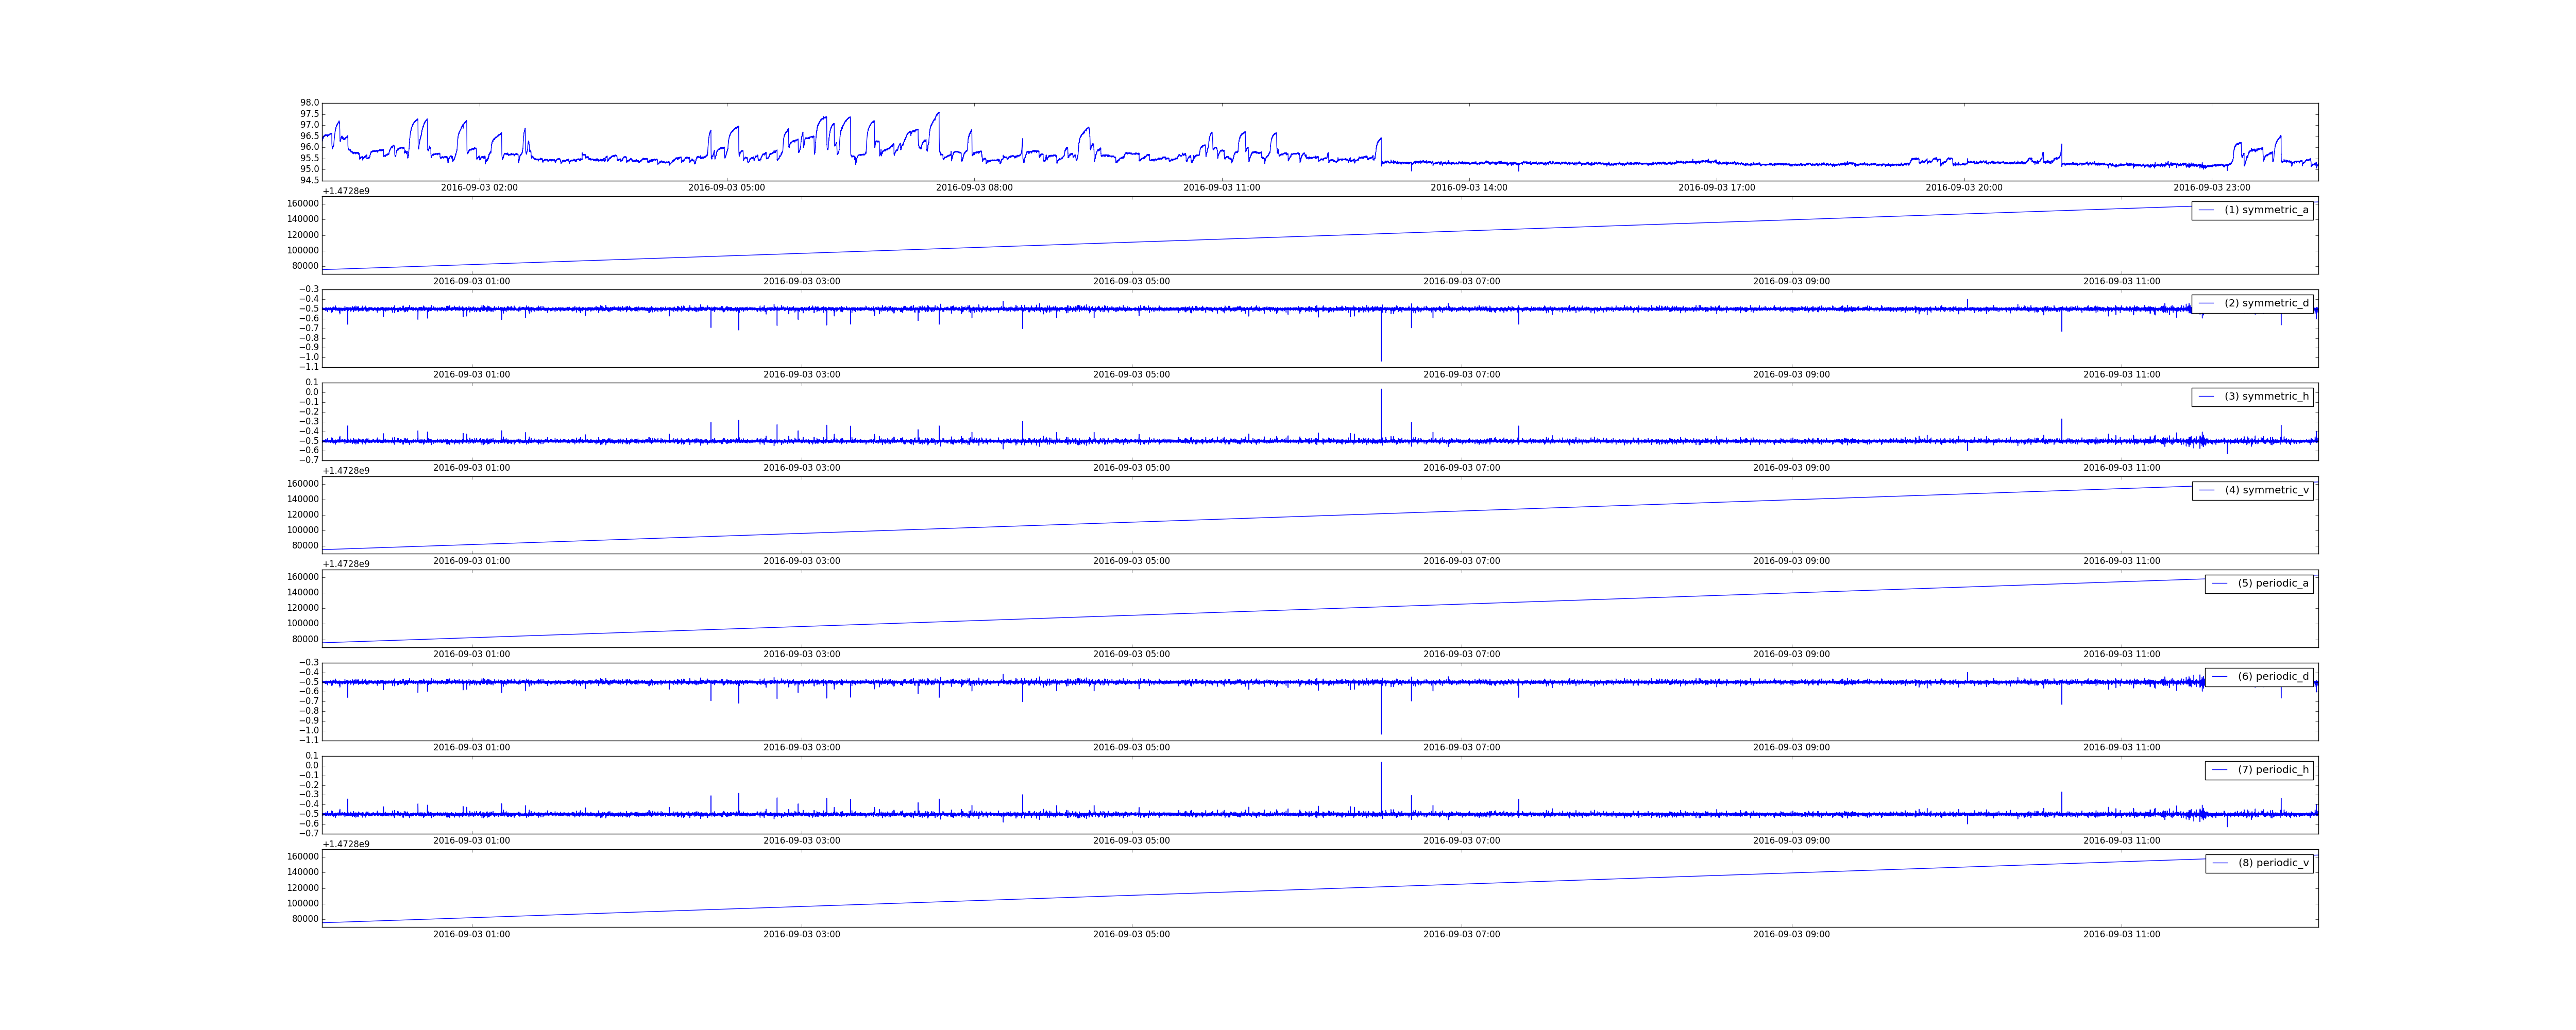Select the "2016-09-03 02:00" x-axis tick label

point(479,188)
